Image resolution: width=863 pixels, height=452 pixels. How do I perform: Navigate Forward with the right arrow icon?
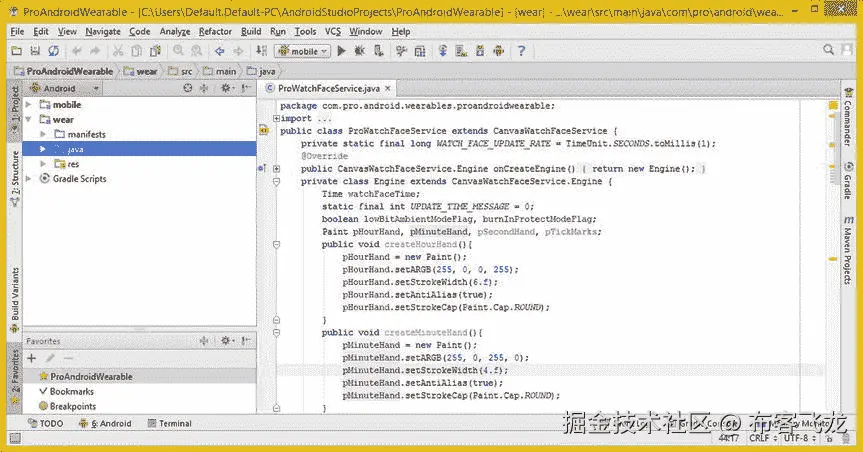[x=238, y=51]
